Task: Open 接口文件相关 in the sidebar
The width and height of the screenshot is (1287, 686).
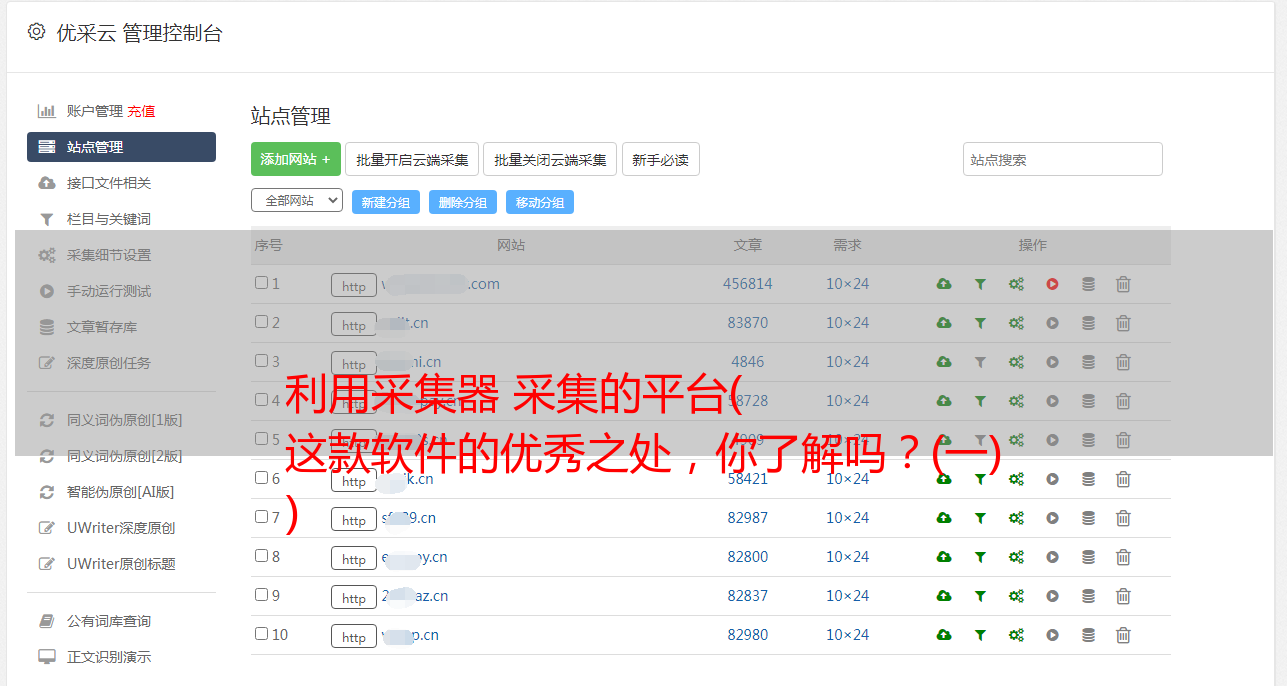Action: click(108, 183)
